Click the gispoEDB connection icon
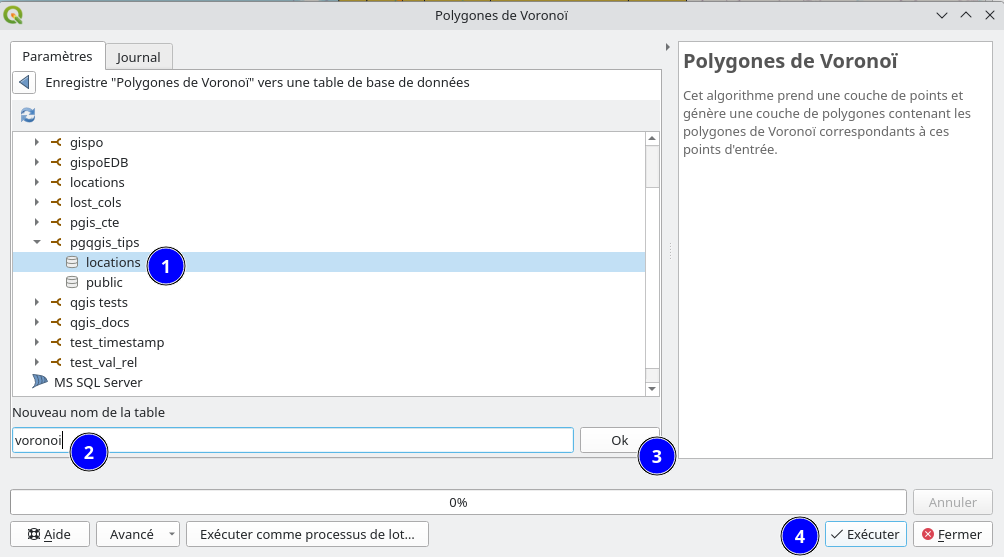Image resolution: width=1004 pixels, height=557 pixels. click(56, 162)
